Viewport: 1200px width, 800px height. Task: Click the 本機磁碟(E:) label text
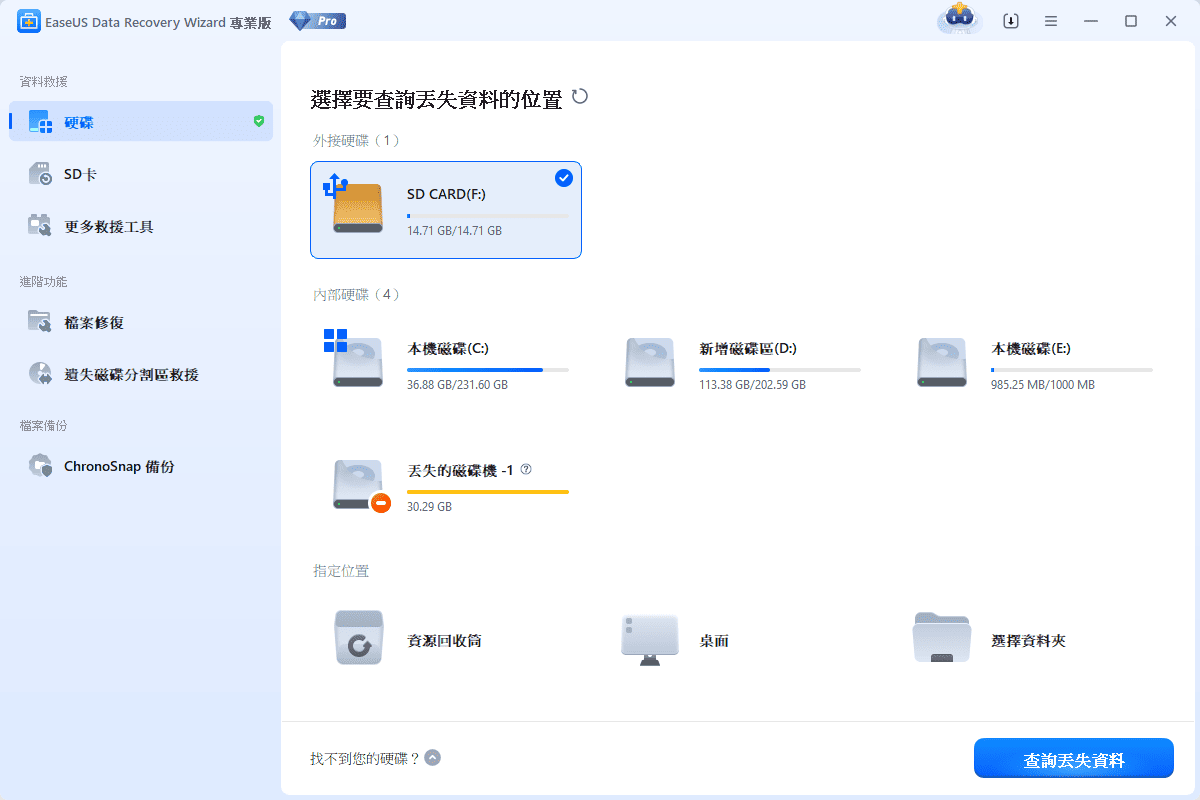[1031, 349]
